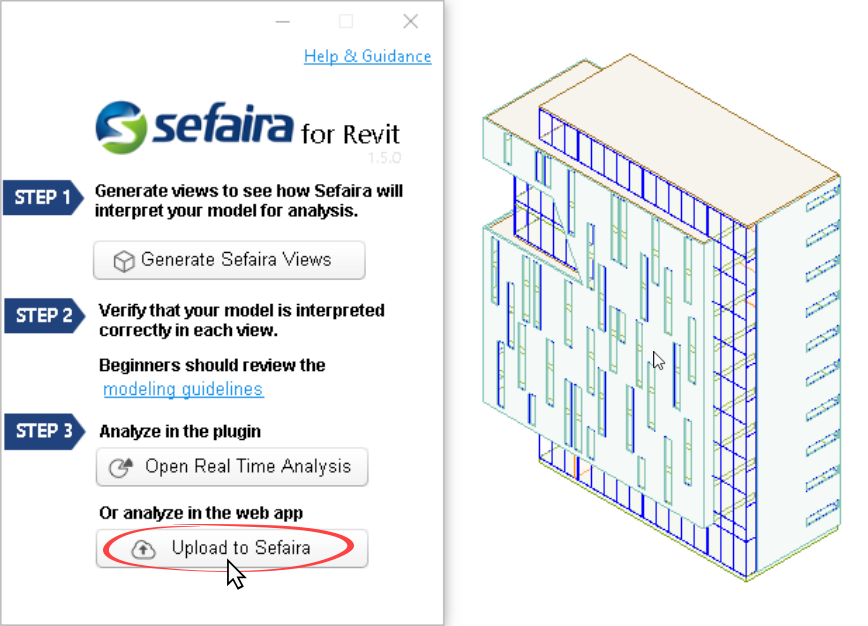
Task: Click the Generate Sefaira Views button
Action: click(x=229, y=260)
